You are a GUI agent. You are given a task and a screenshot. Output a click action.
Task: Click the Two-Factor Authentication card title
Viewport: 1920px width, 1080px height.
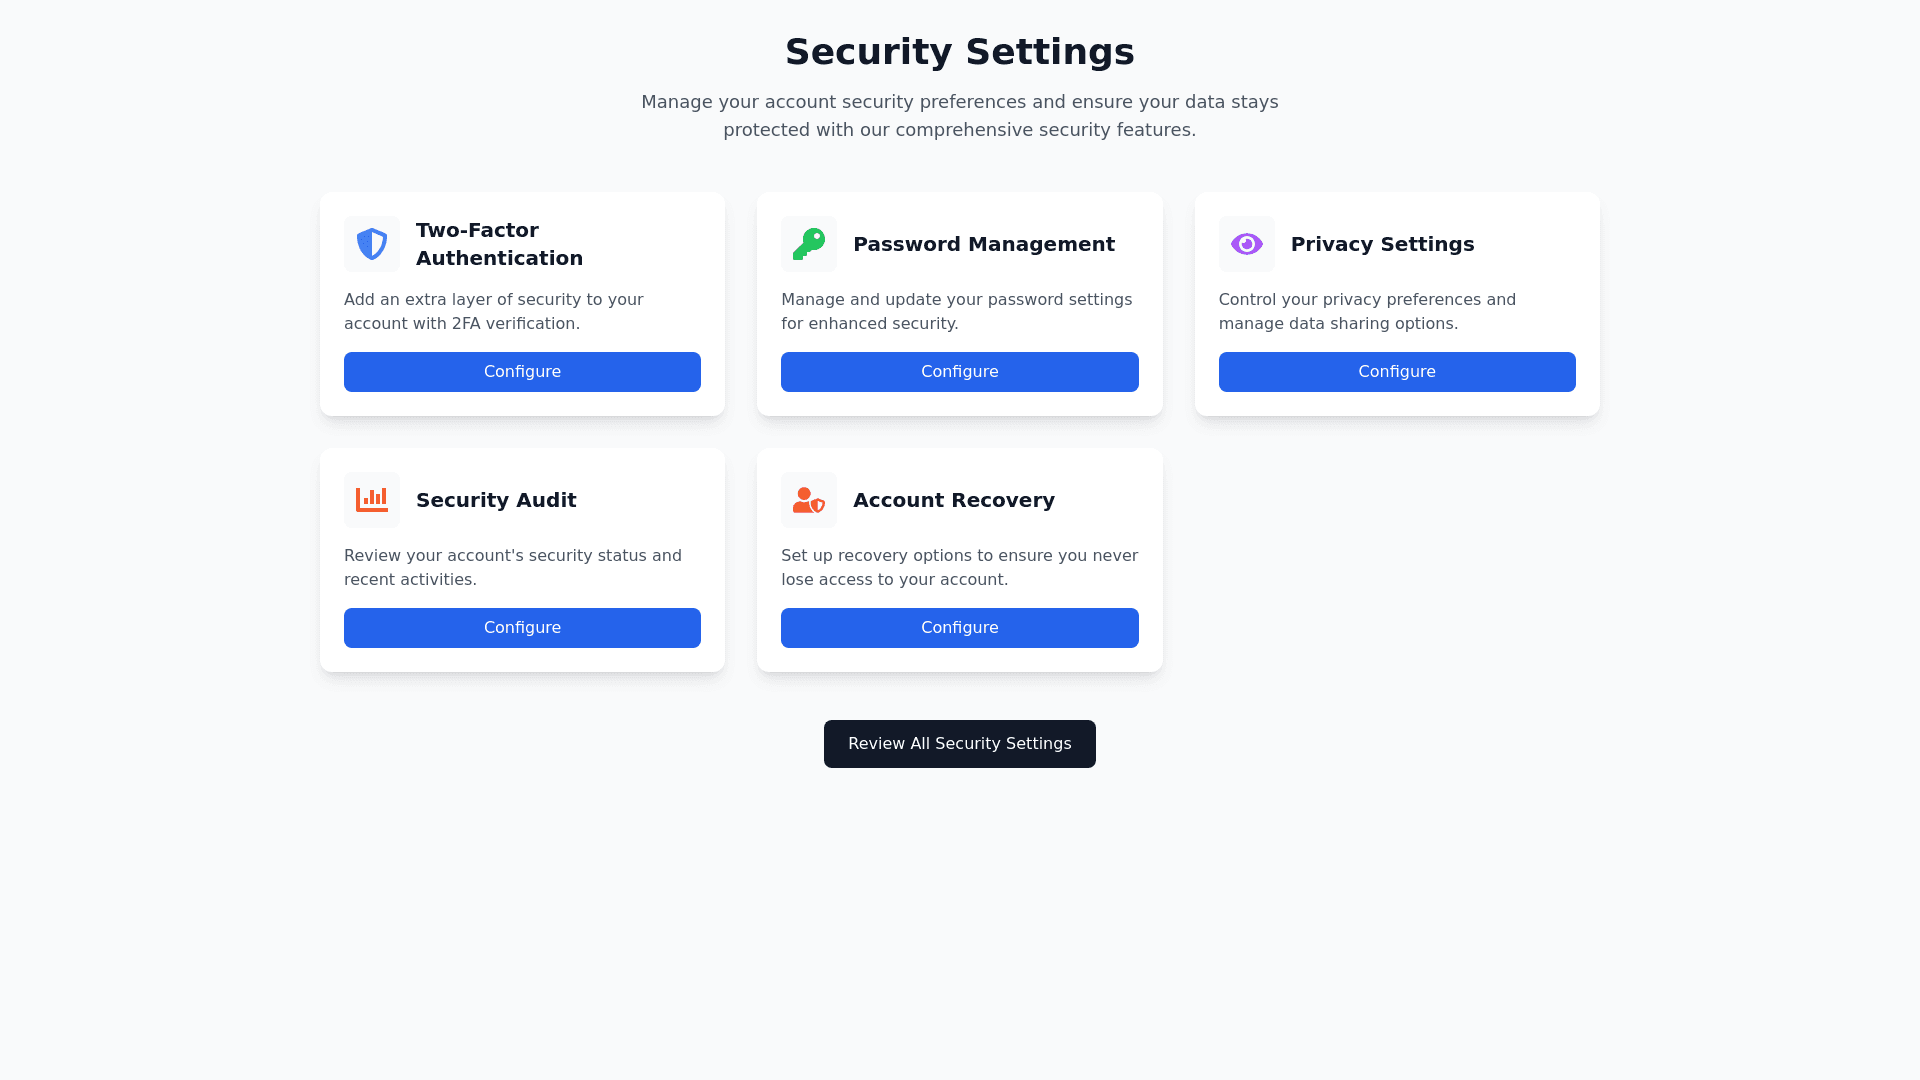[x=499, y=244]
